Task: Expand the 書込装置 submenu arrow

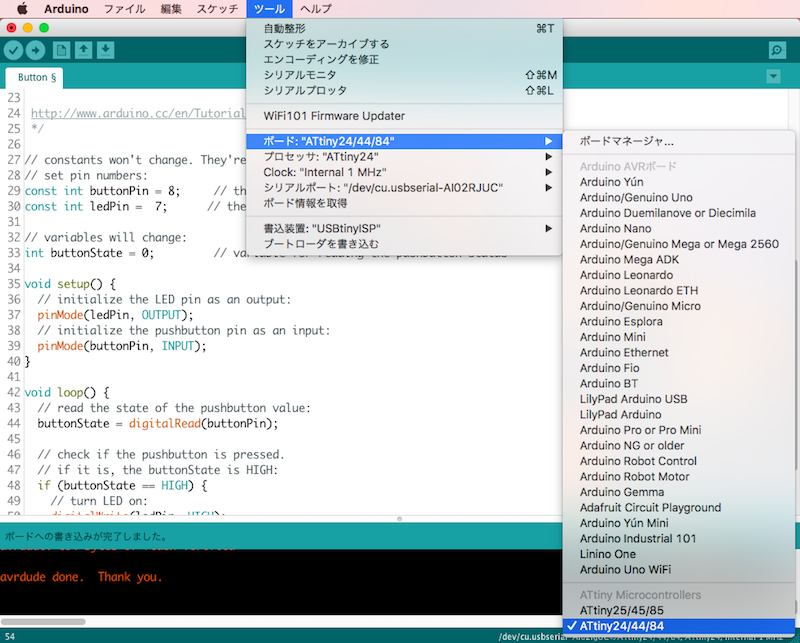Action: [x=548, y=228]
